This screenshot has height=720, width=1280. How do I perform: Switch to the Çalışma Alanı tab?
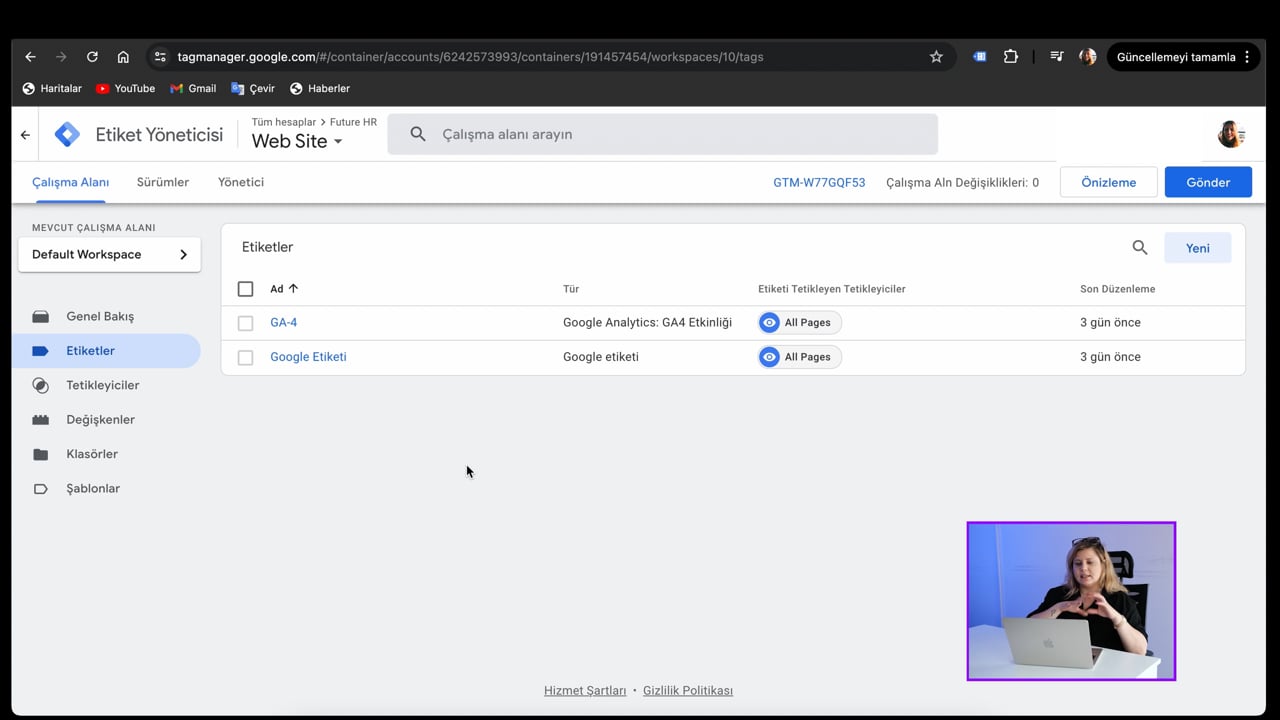pos(70,182)
